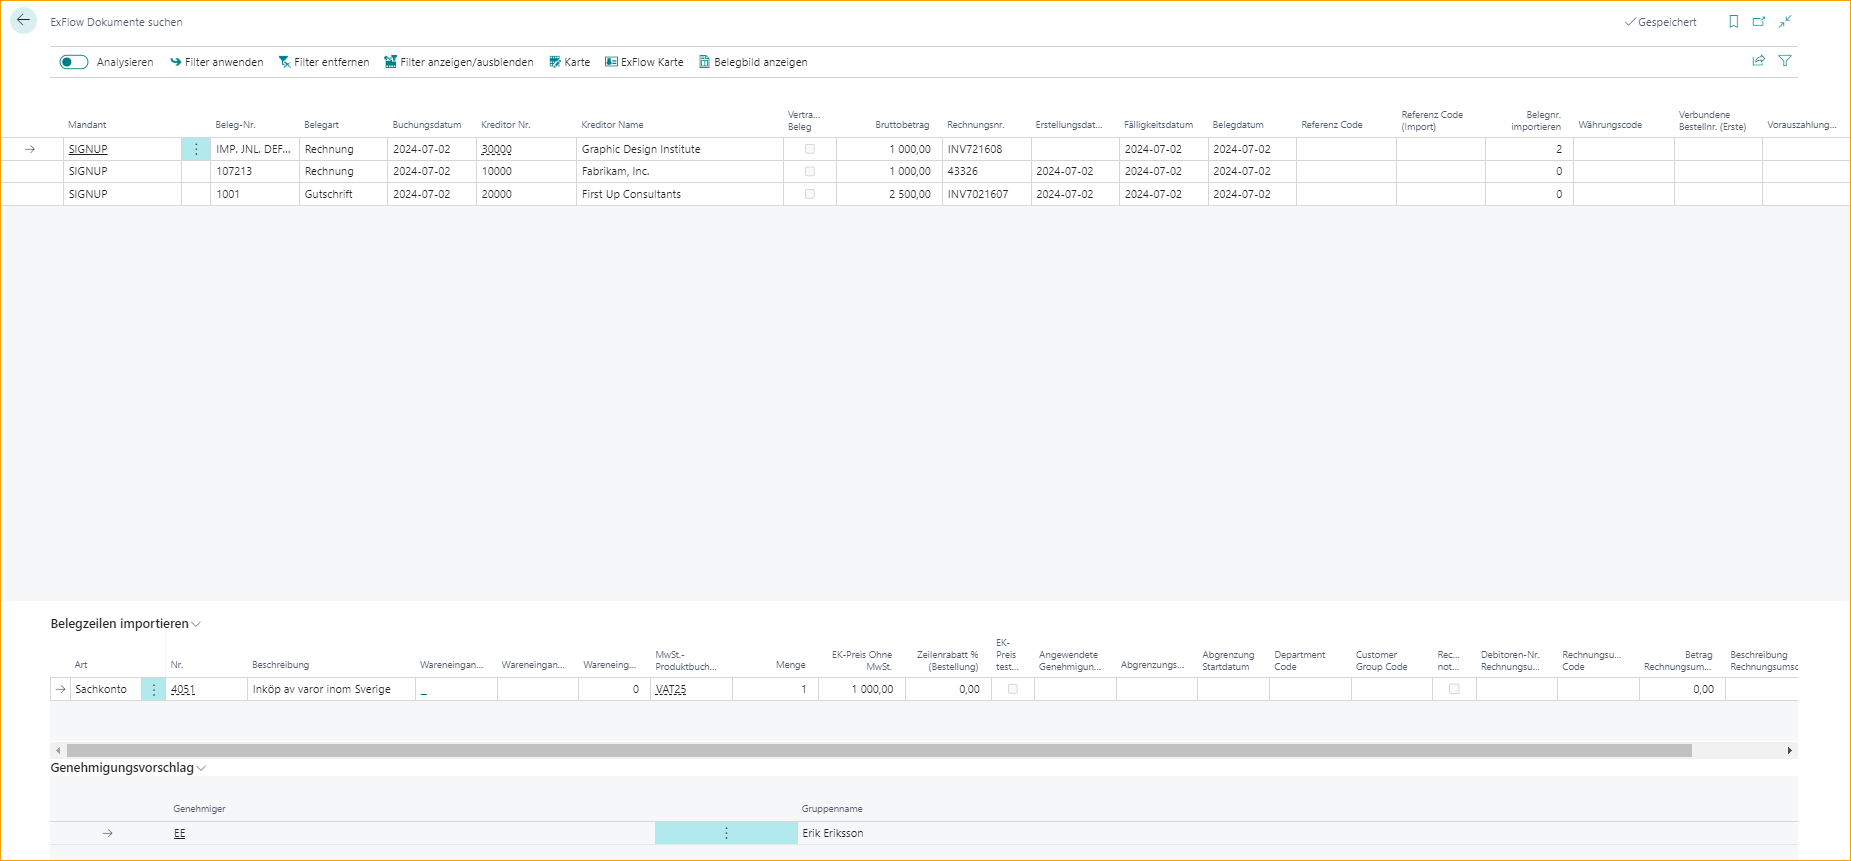
Task: Click the share icon
Action: 1759,61
